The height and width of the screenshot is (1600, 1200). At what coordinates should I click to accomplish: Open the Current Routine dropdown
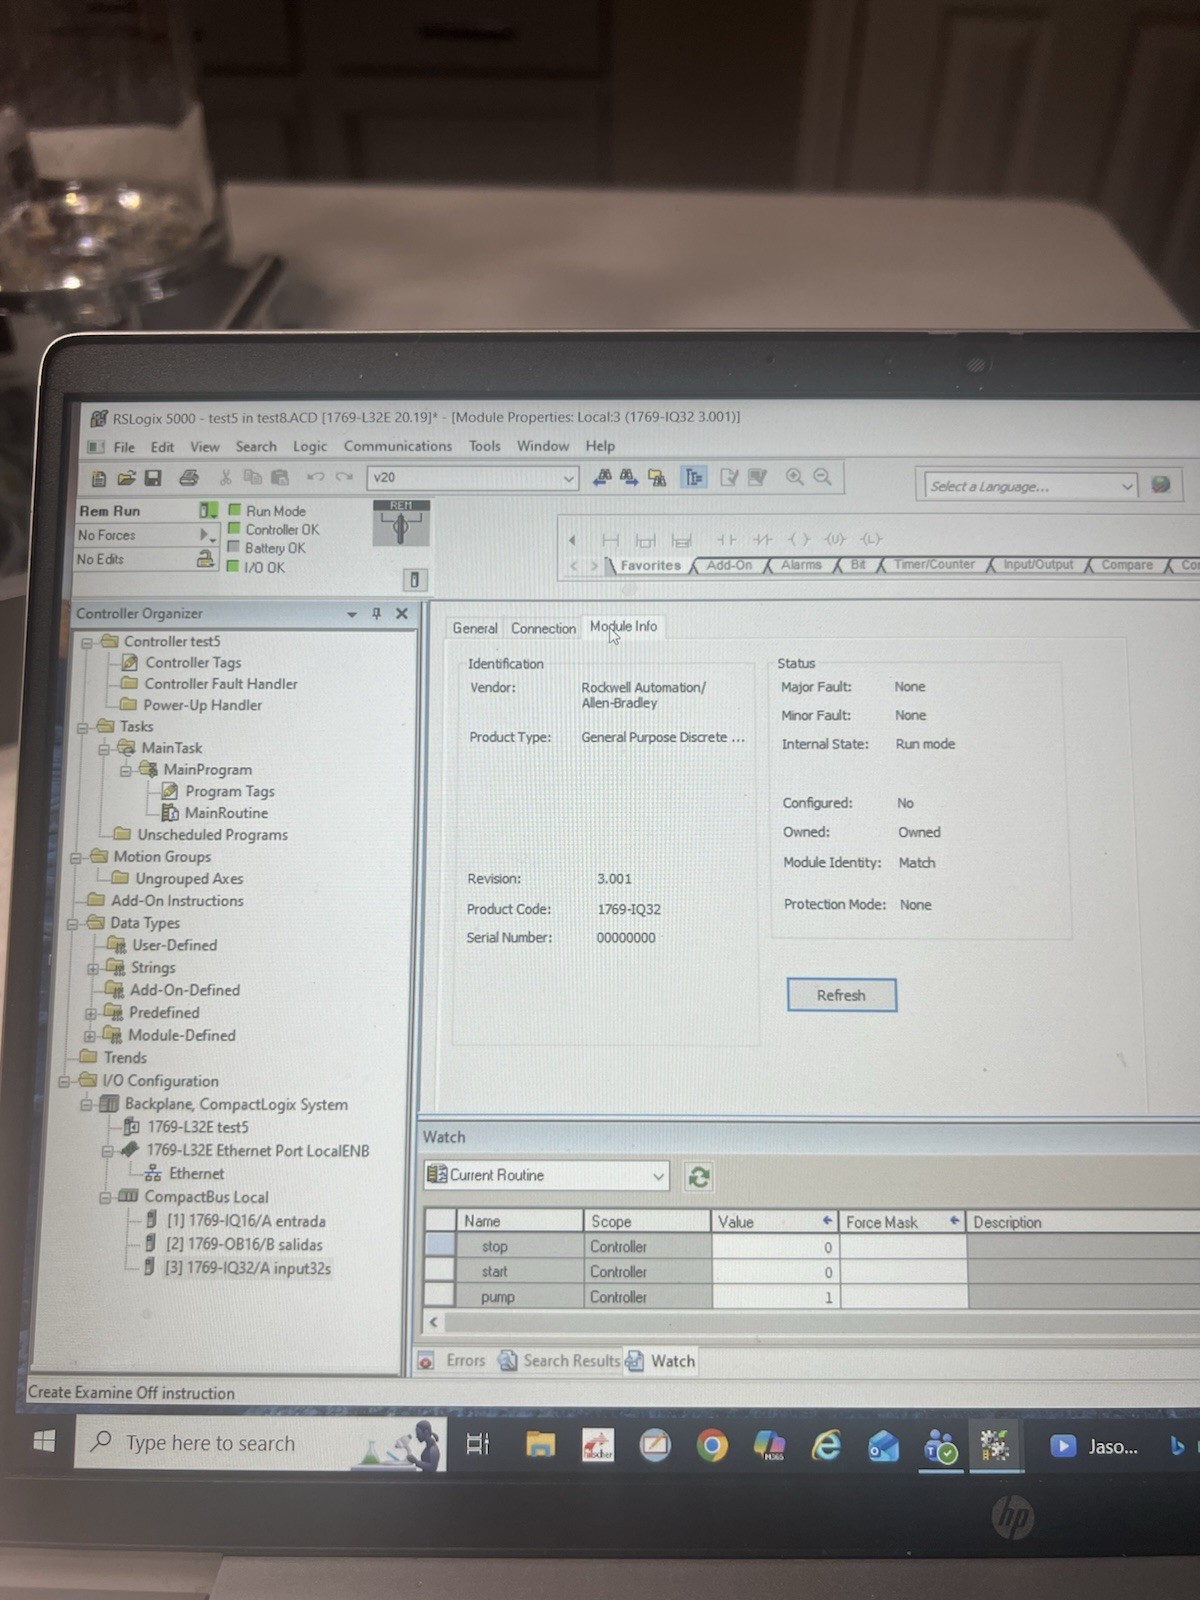[x=546, y=1175]
